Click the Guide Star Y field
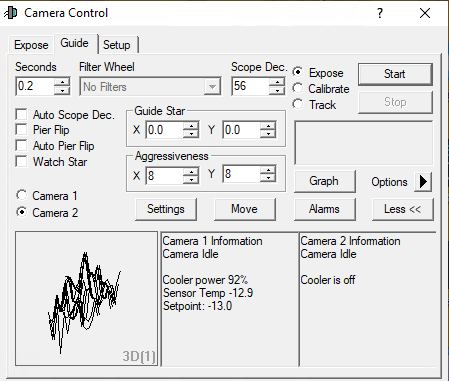Viewport: 449px width, 381px height. 242,130
